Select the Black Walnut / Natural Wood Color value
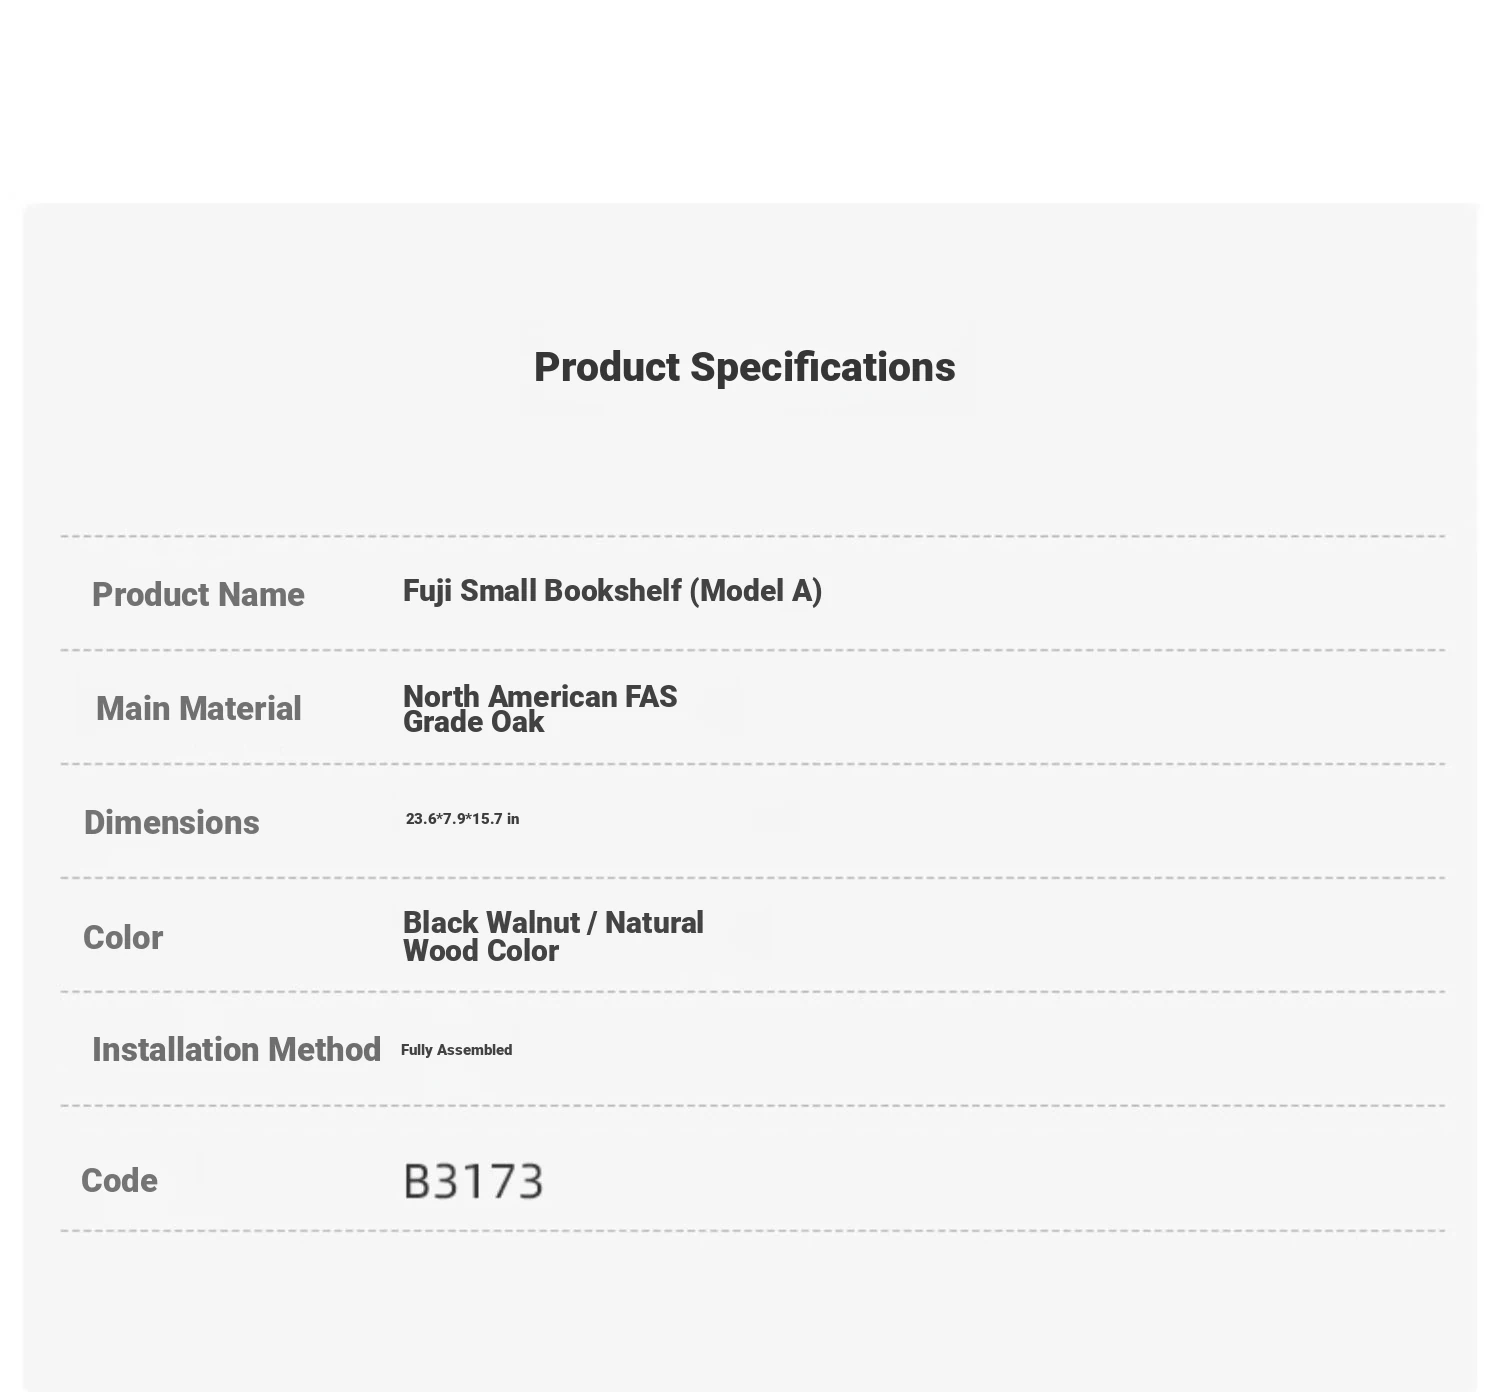Viewport: 1500px width, 1392px height. click(x=553, y=936)
